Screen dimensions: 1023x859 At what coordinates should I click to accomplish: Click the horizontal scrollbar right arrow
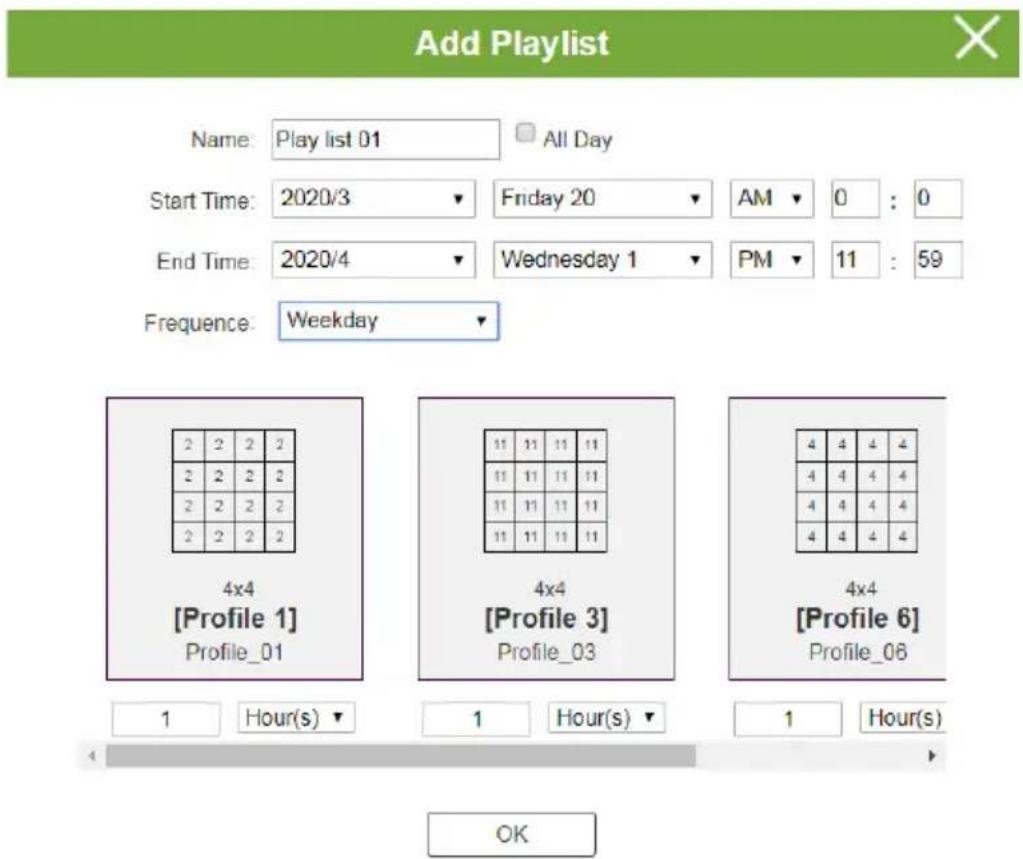coord(932,756)
